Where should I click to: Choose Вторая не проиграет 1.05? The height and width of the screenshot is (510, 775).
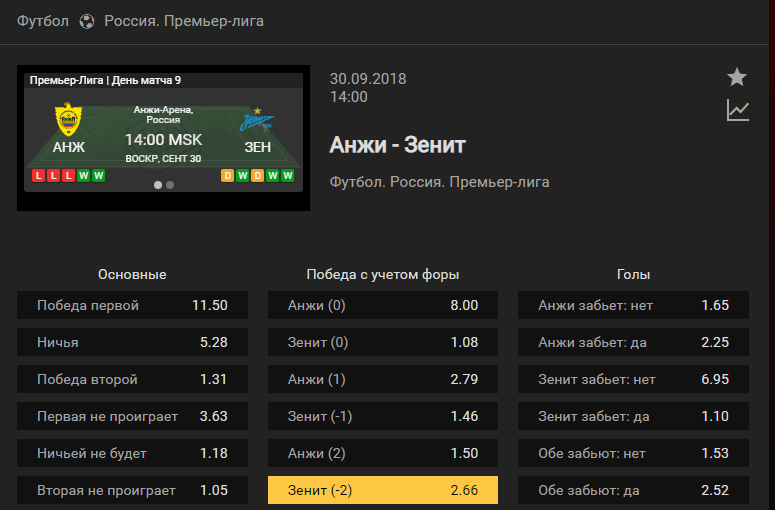[x=132, y=490]
